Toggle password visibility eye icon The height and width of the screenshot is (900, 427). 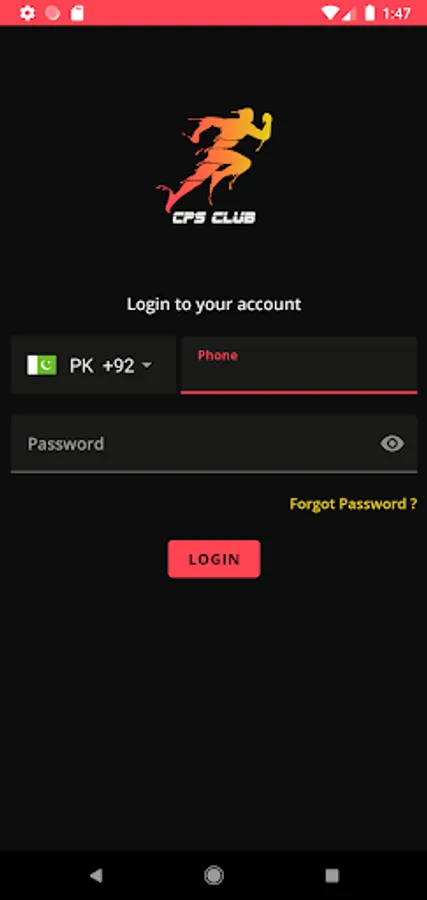click(392, 443)
